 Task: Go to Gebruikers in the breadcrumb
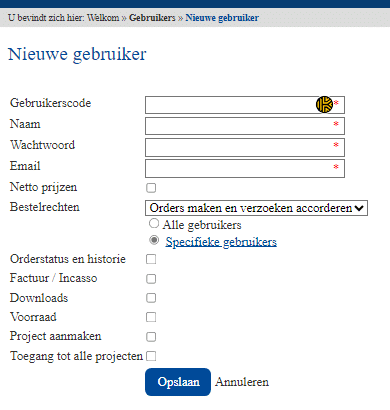(x=152, y=18)
